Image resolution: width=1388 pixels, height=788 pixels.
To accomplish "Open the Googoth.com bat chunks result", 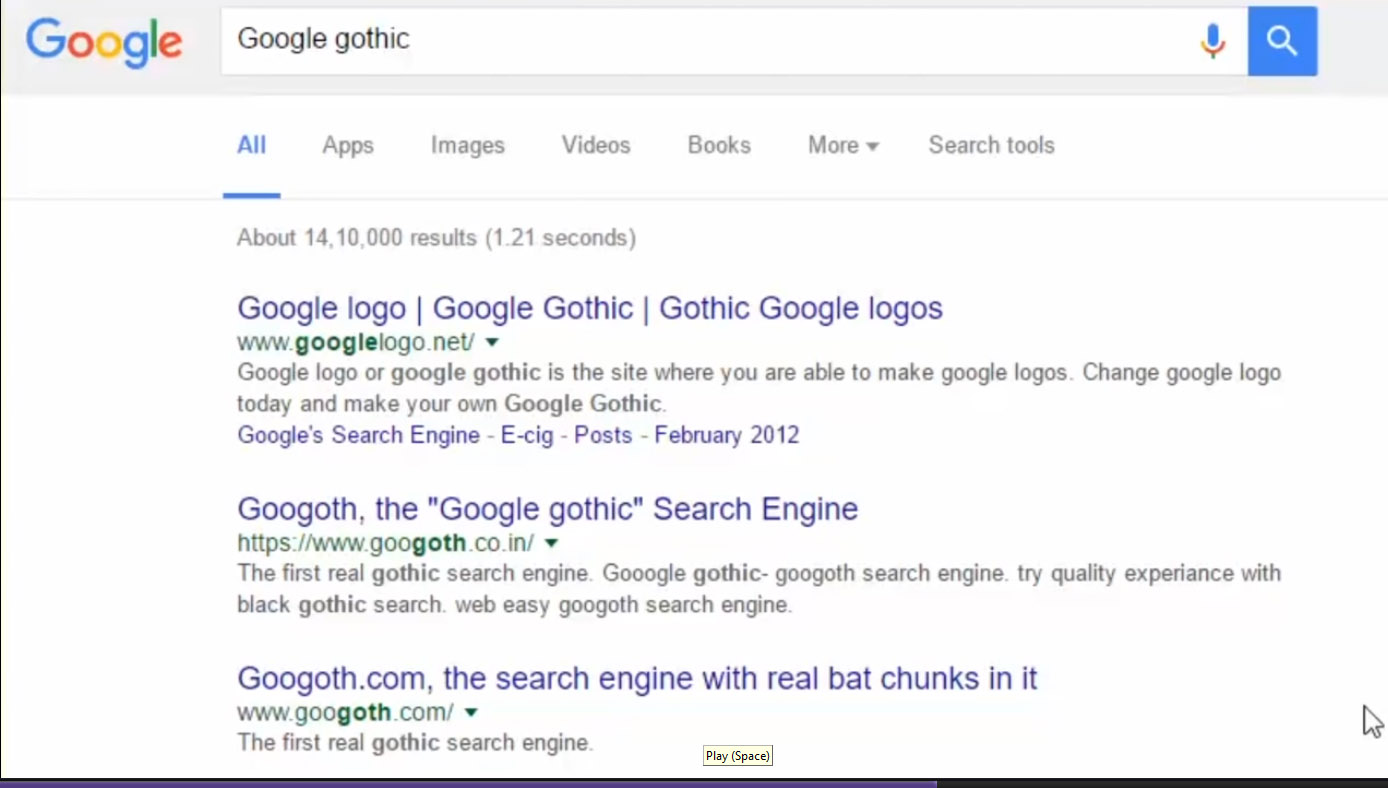I will click(636, 679).
